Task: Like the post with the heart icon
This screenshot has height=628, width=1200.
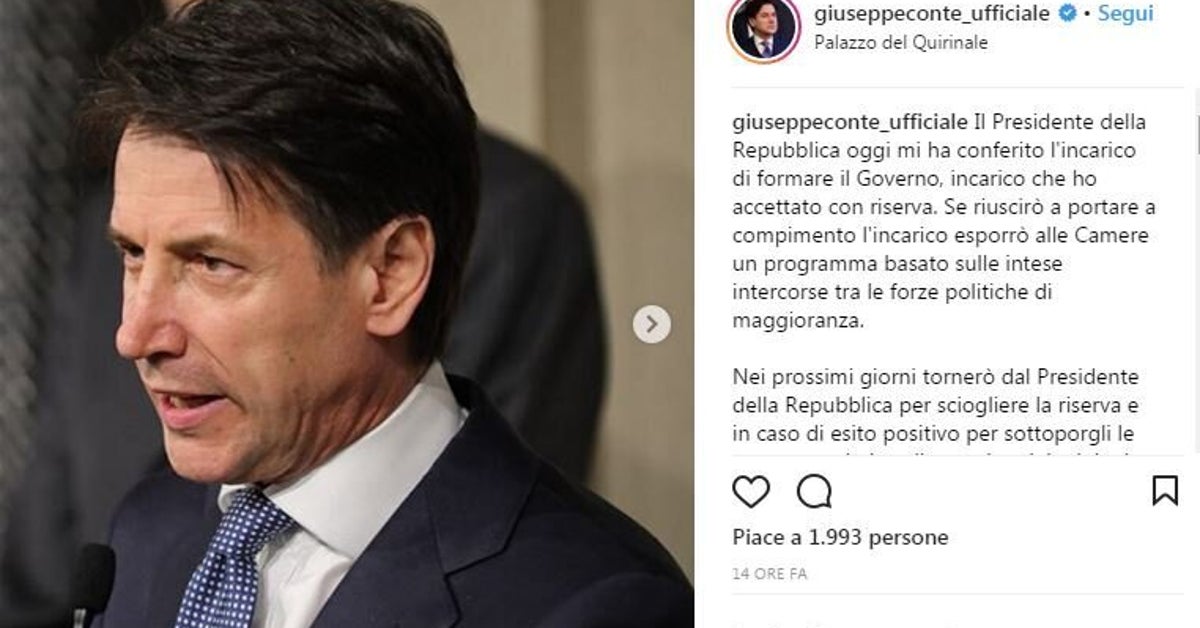Action: pyautogui.click(x=751, y=491)
